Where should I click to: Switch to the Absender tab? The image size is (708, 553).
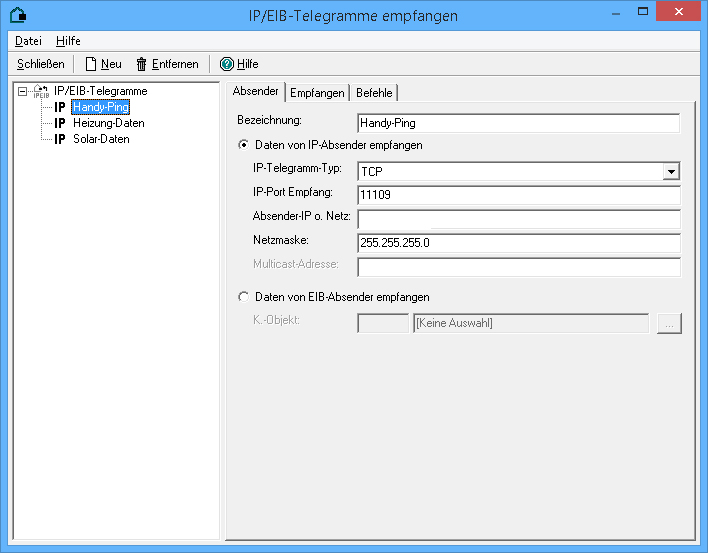256,91
